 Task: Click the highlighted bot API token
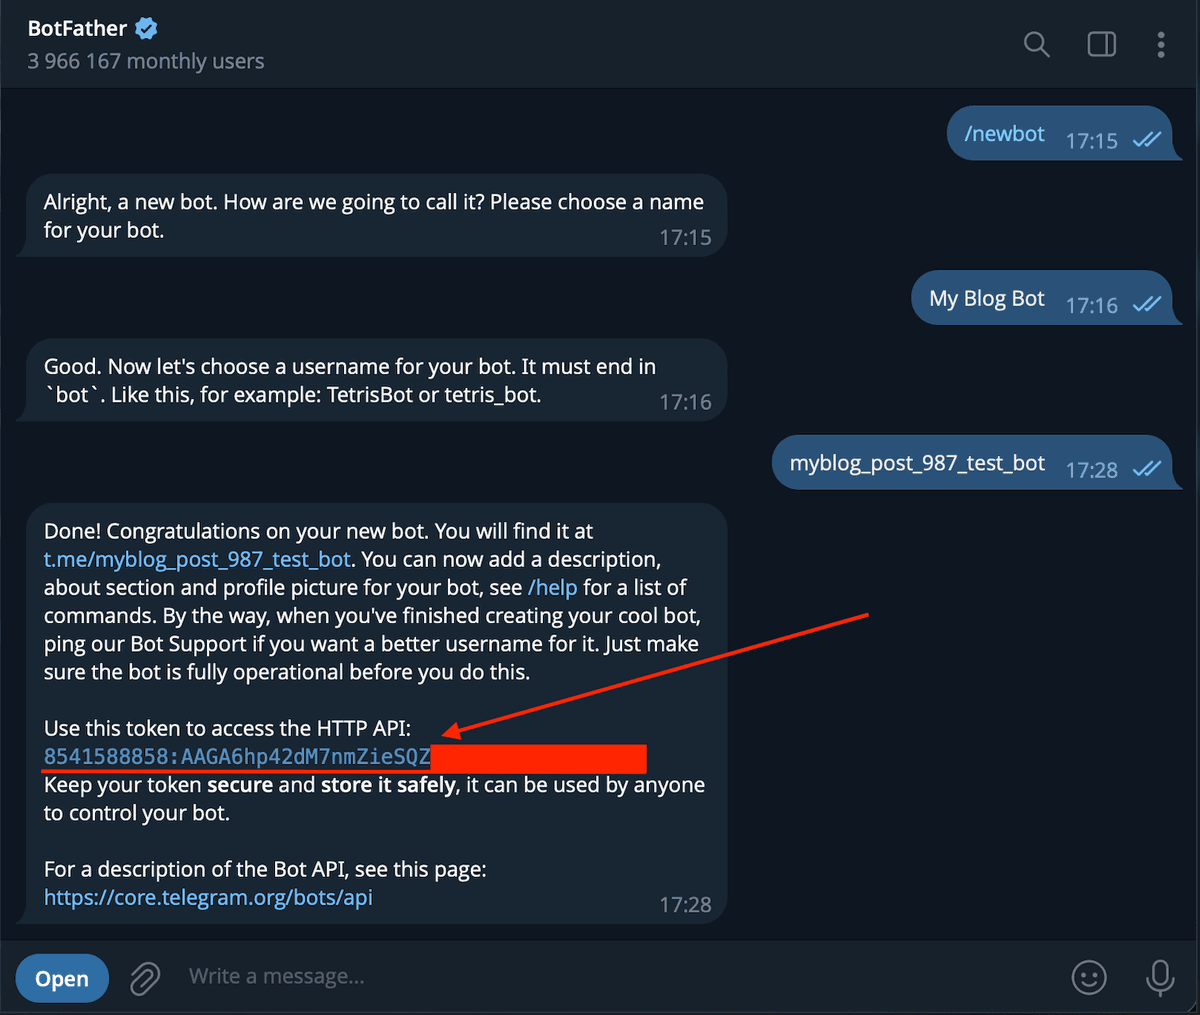point(236,757)
